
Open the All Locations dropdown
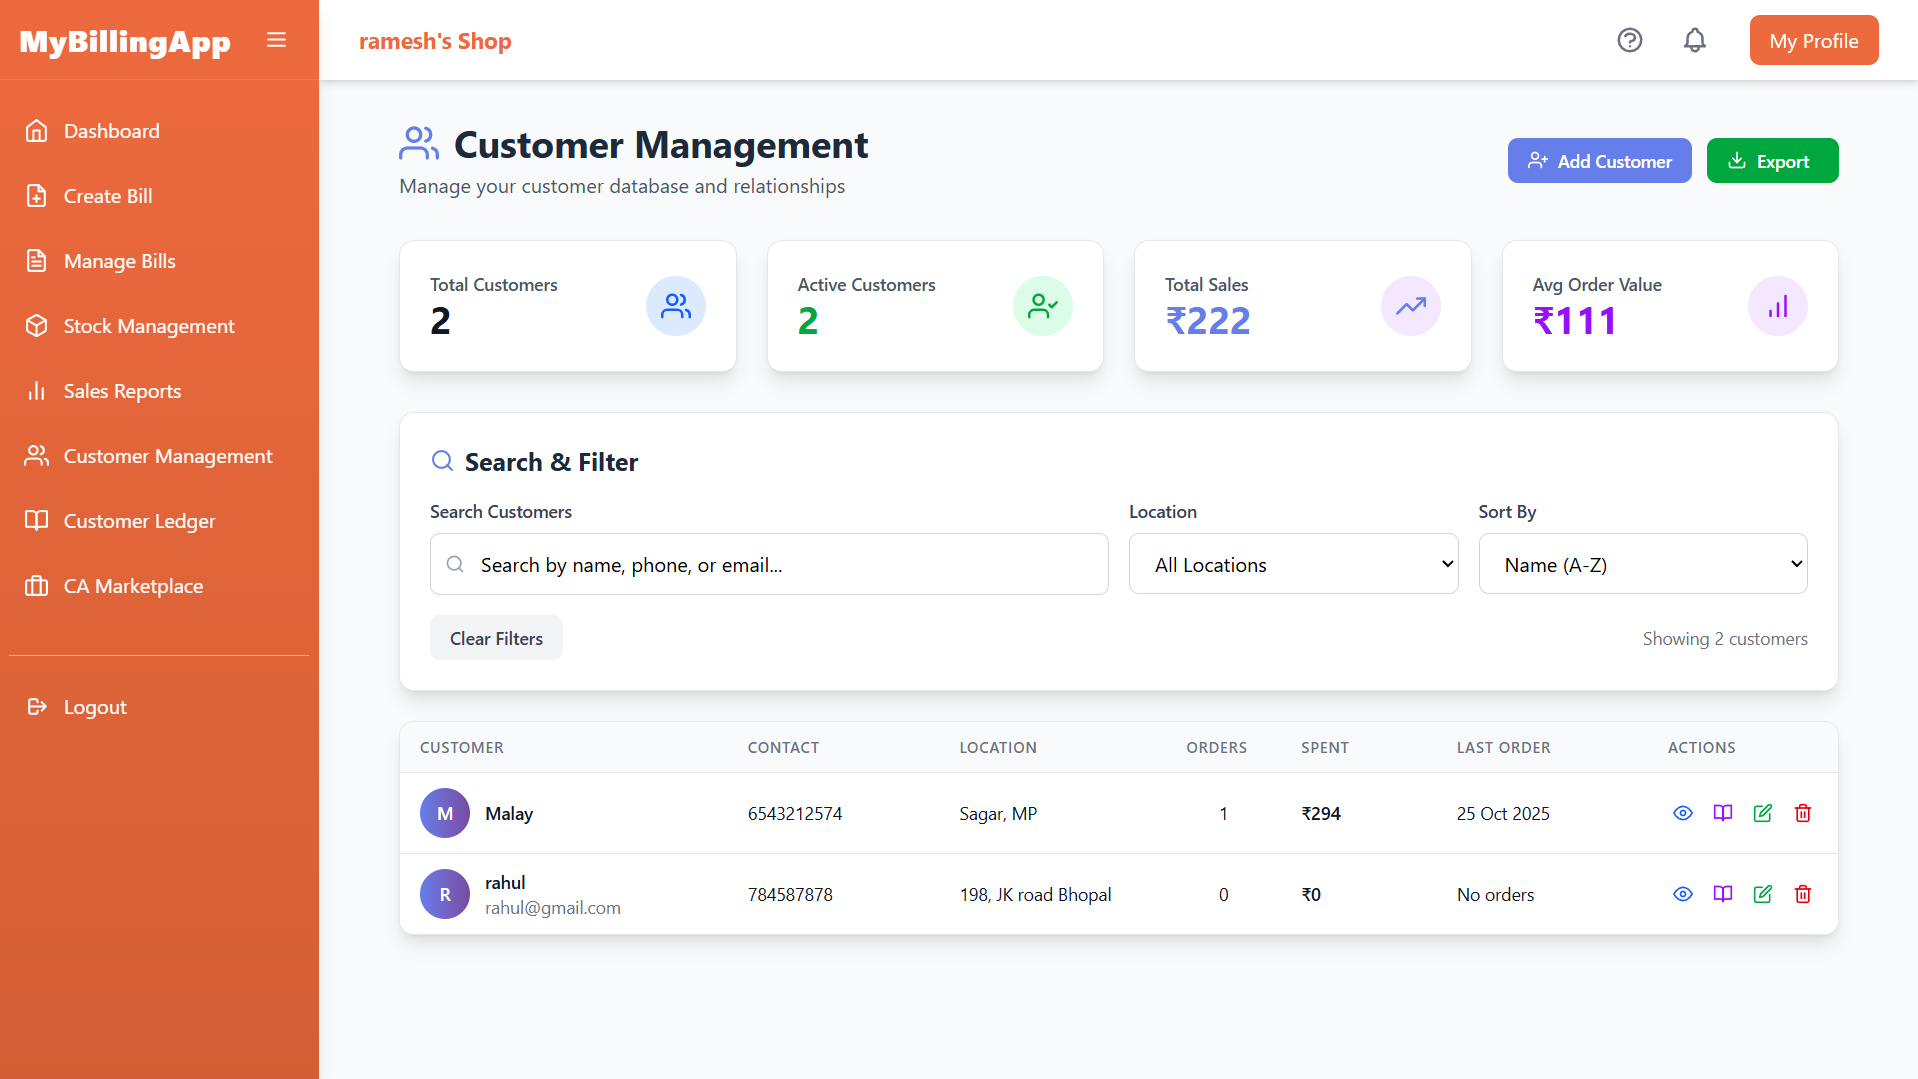point(1293,563)
